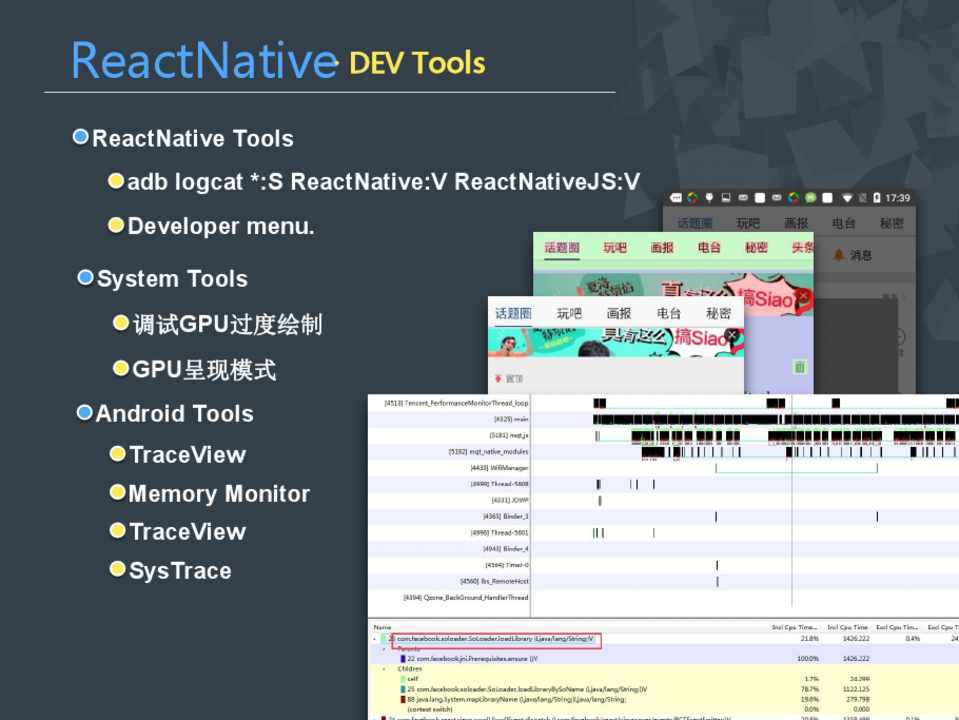Click the Name column header in profile table
Viewport: 959px width, 720px height.
click(x=383, y=627)
